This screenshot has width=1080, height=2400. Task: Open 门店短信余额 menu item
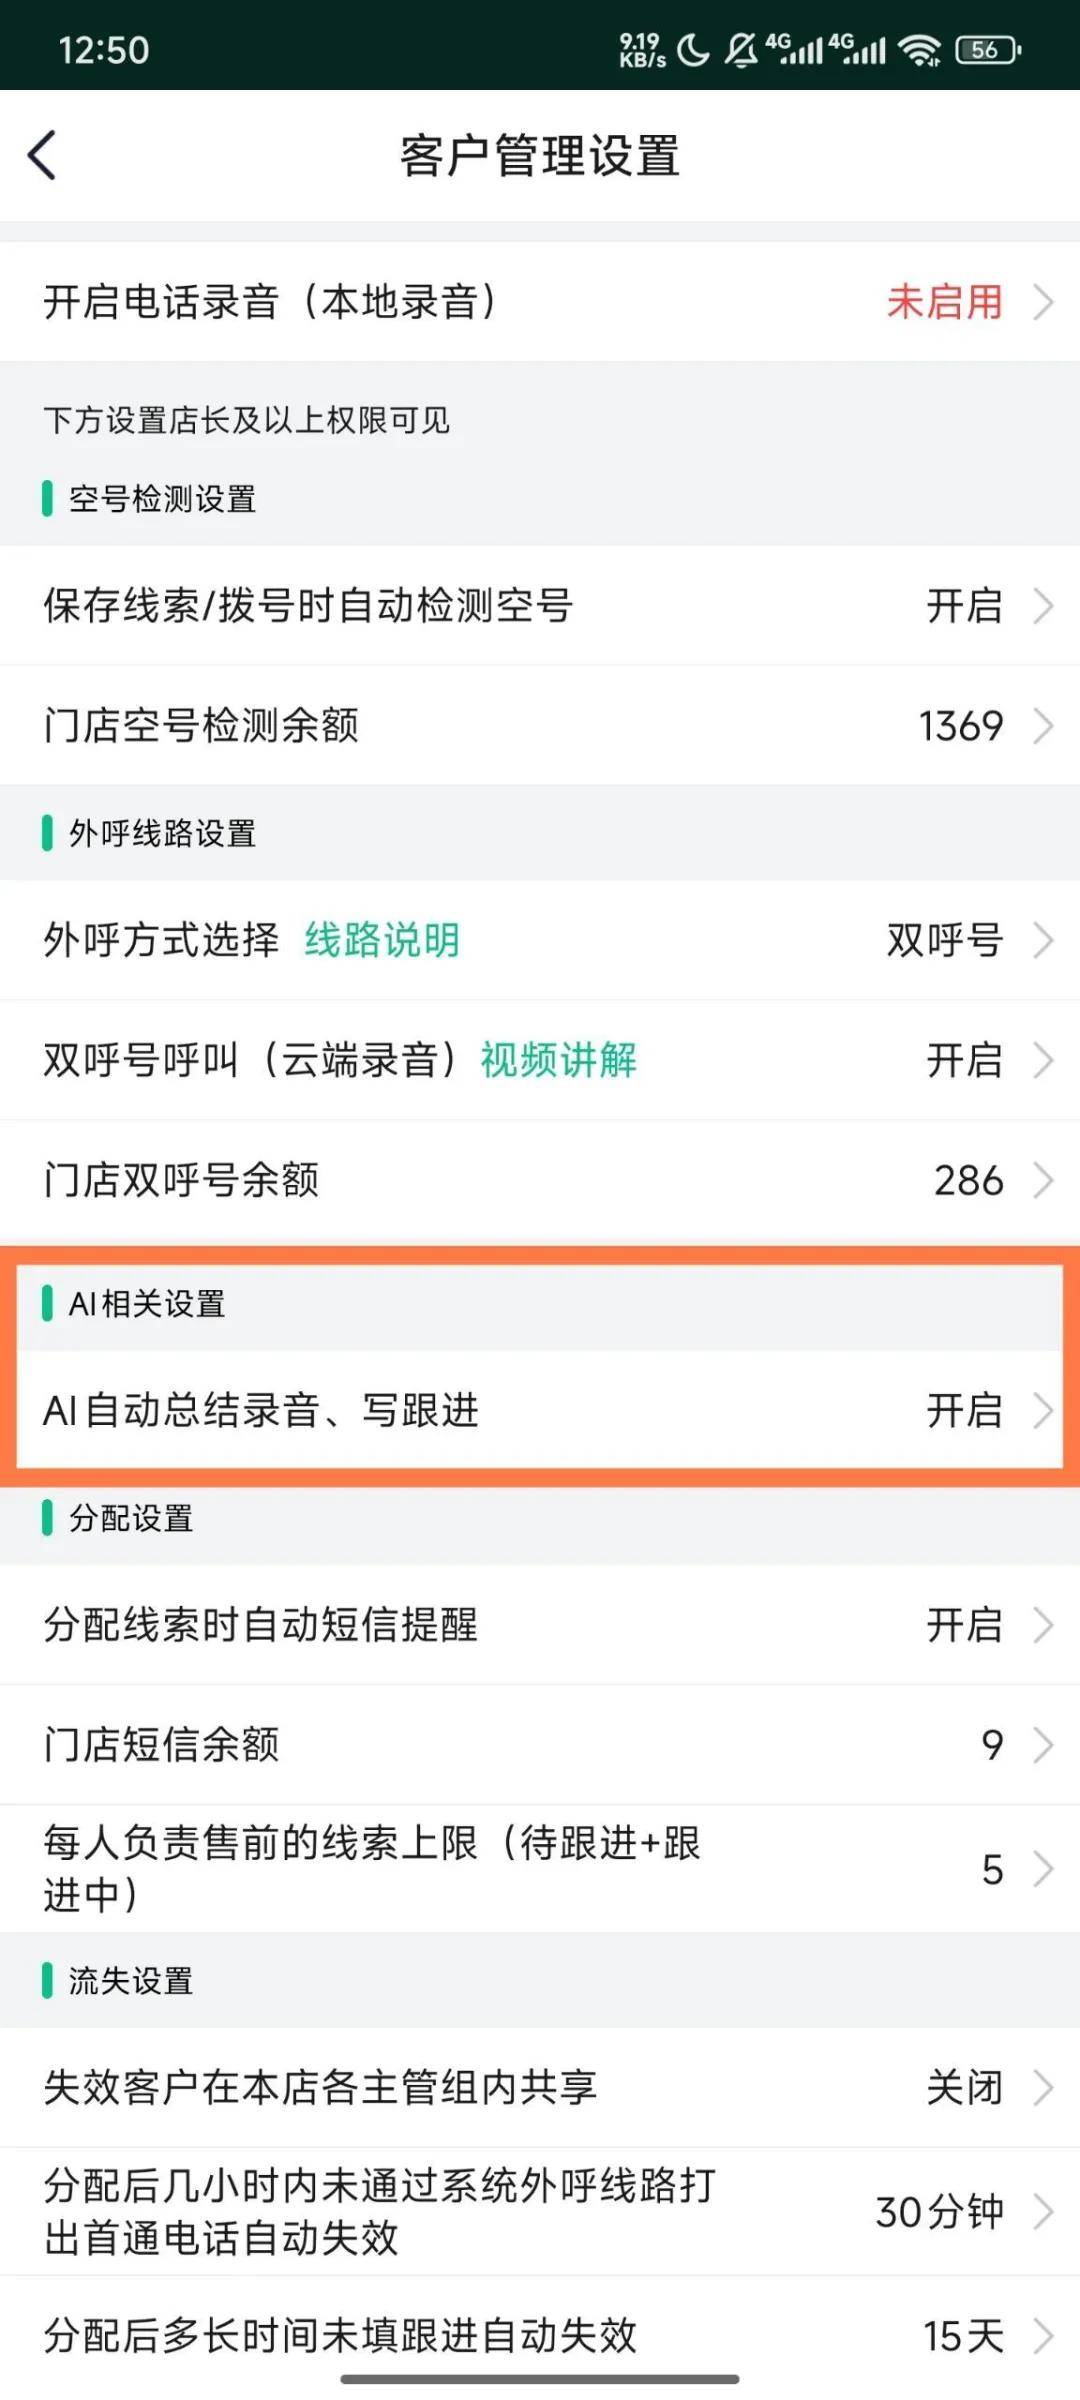[540, 1745]
